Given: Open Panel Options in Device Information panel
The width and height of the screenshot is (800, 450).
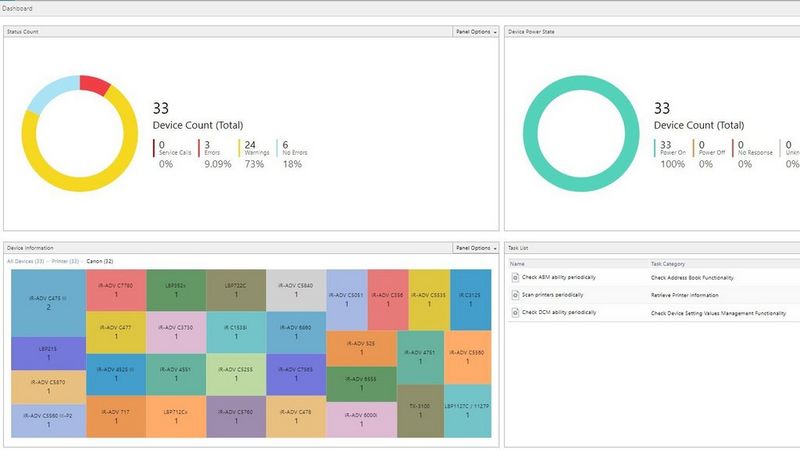Looking at the screenshot, I should [475, 247].
